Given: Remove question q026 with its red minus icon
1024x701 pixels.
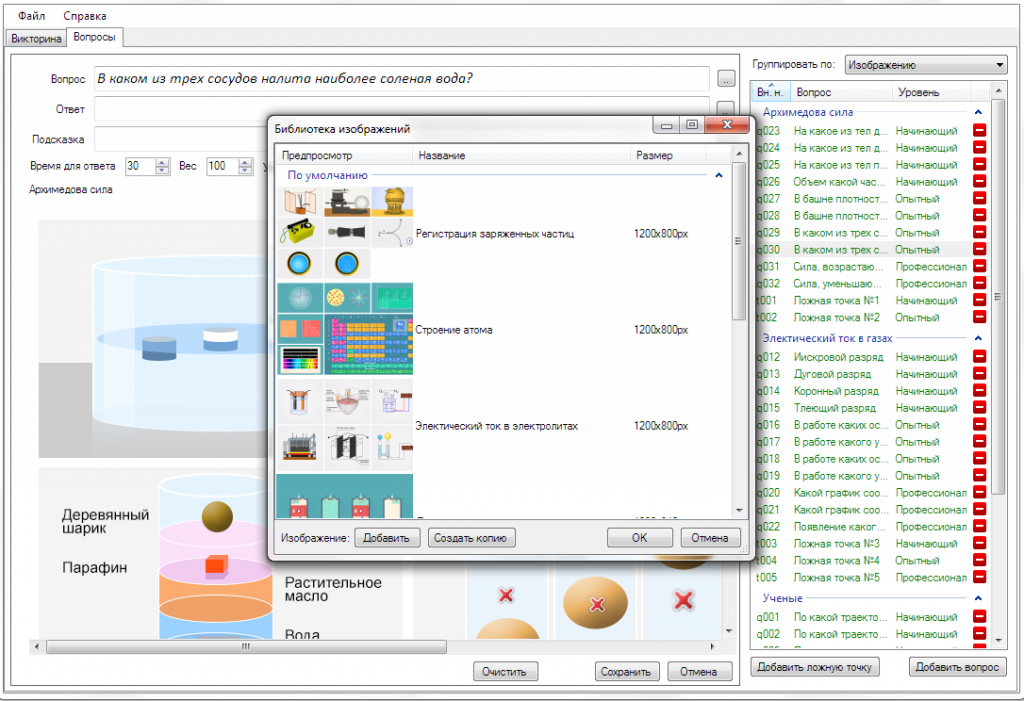Looking at the screenshot, I should click(979, 182).
